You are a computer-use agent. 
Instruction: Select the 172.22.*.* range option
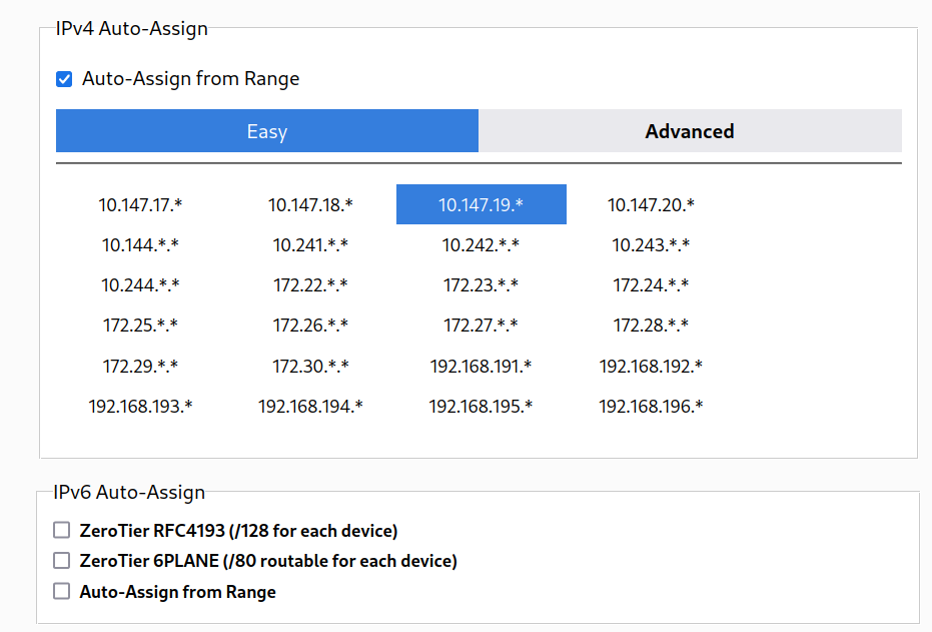[x=311, y=285]
